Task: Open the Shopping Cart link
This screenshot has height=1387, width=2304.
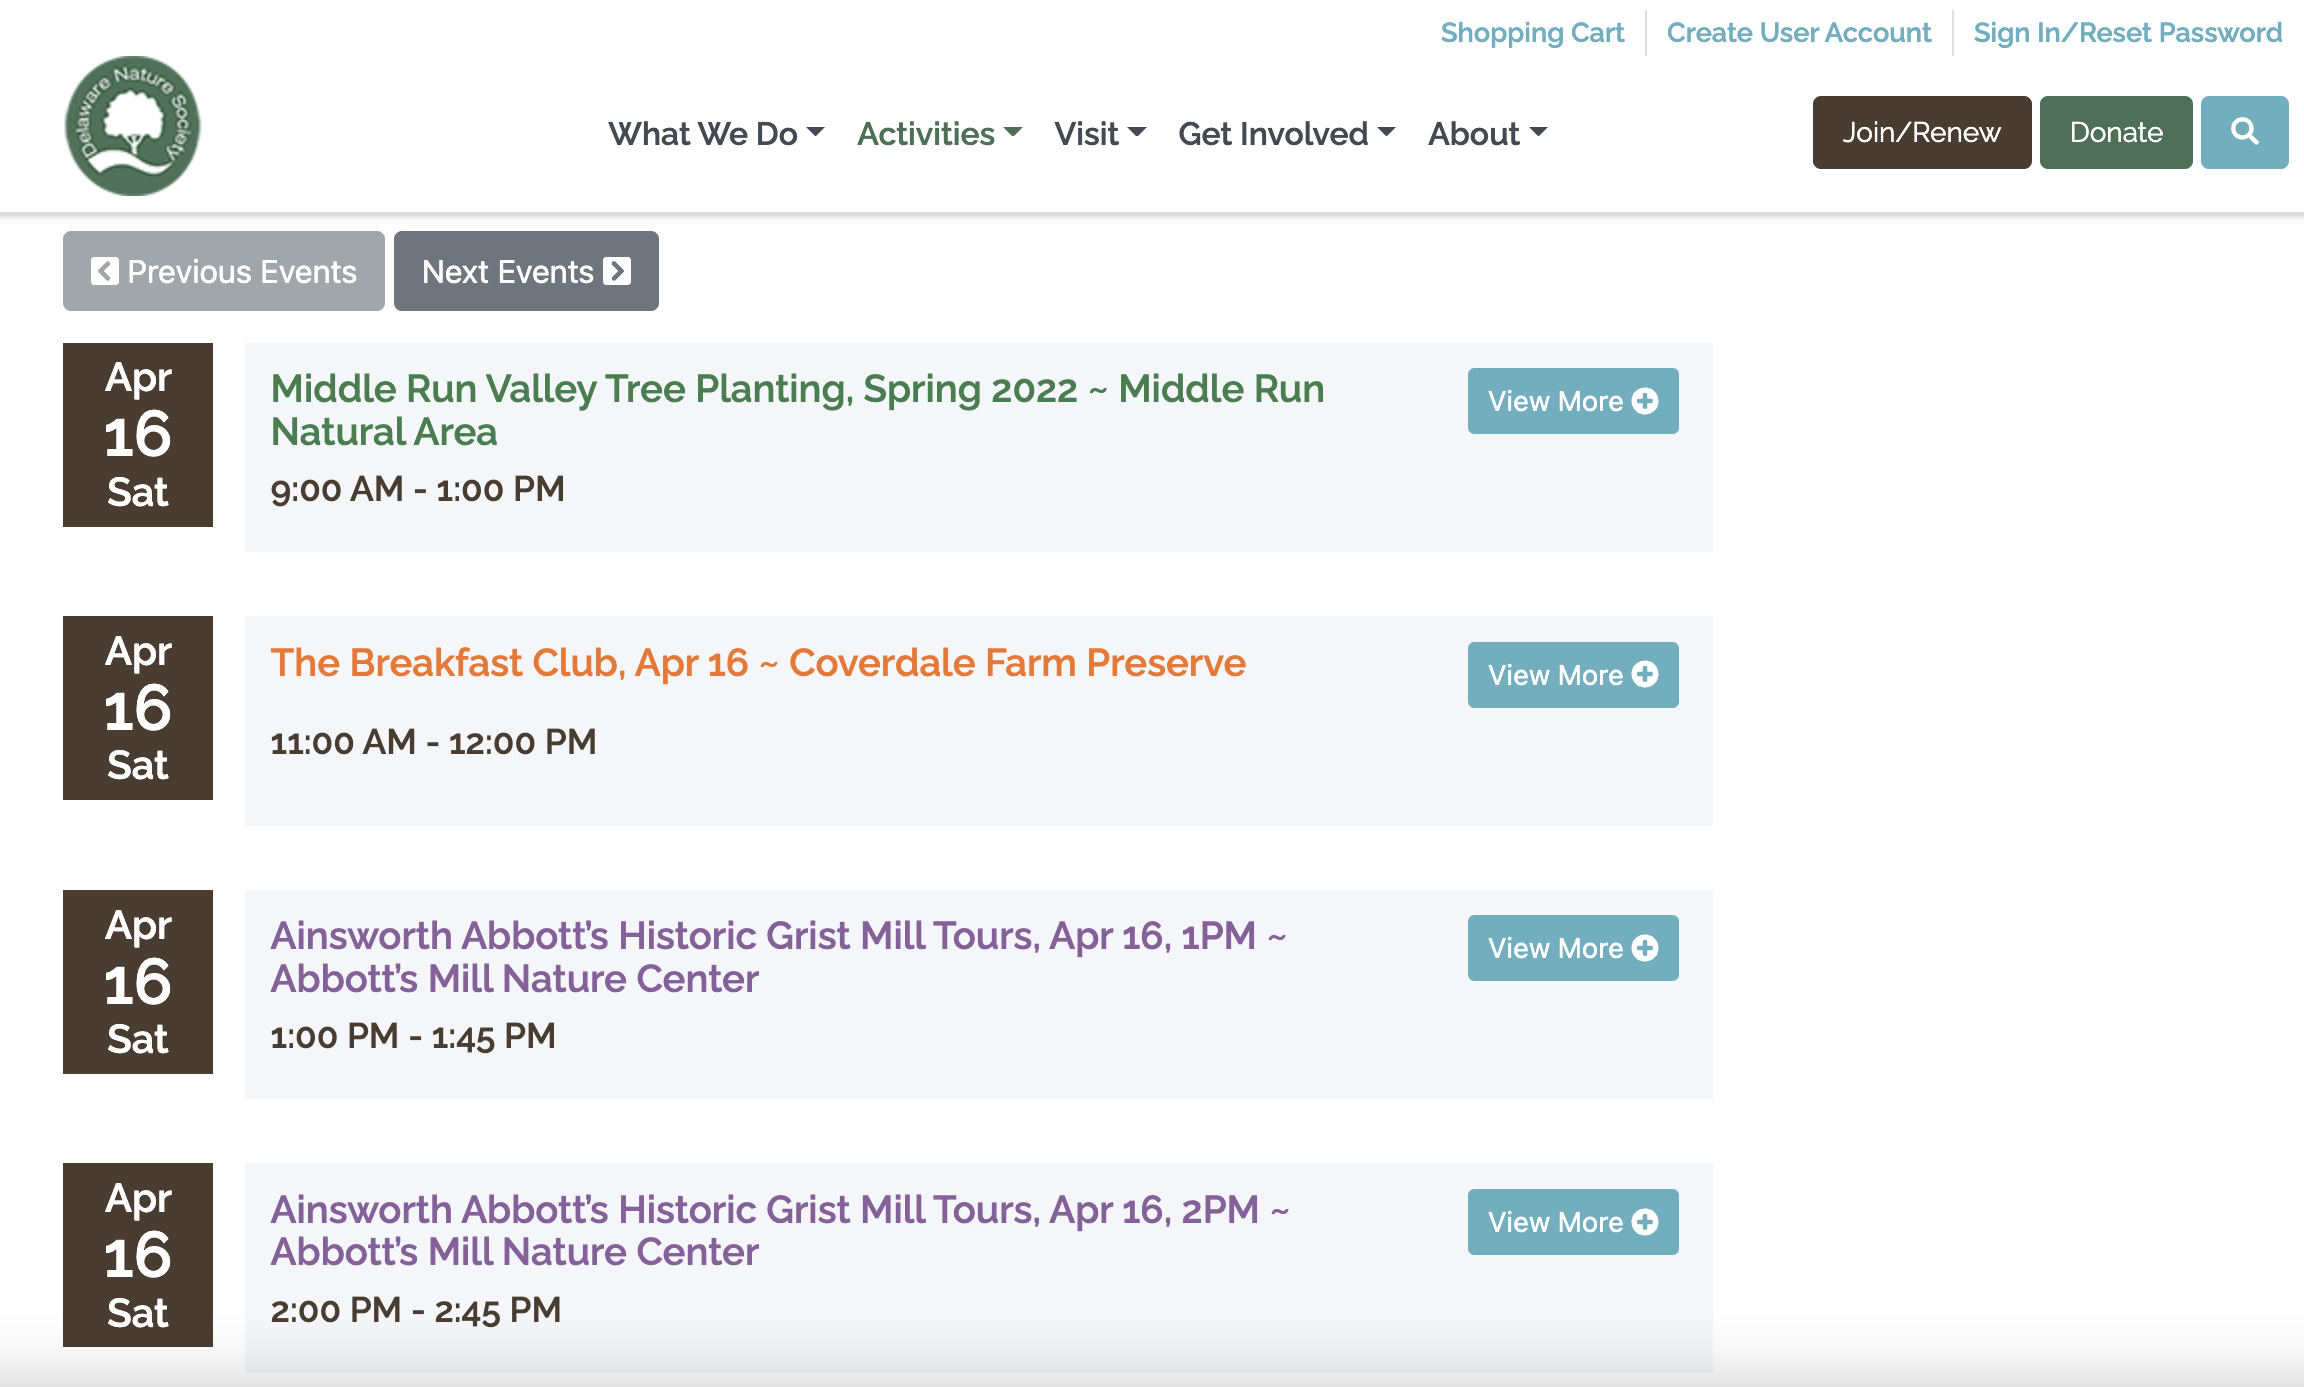Action: point(1532,33)
